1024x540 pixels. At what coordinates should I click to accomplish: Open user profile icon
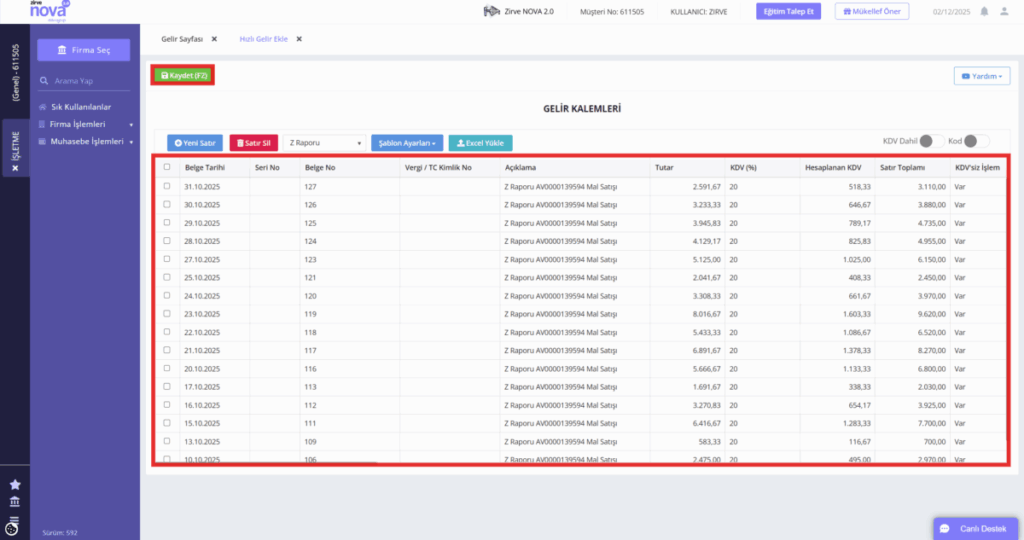tap(1004, 12)
